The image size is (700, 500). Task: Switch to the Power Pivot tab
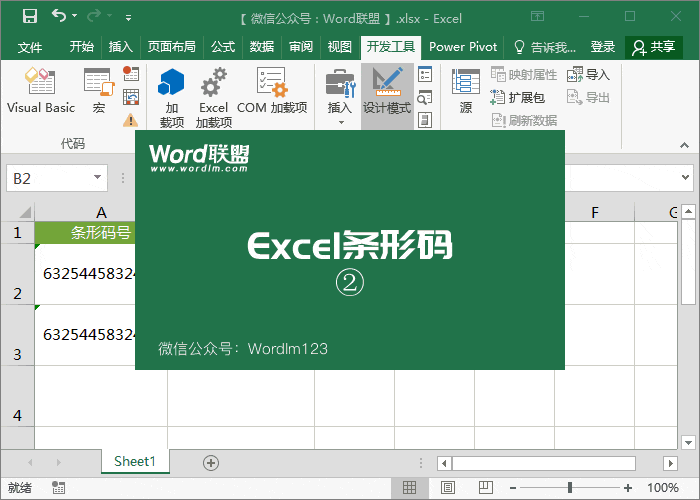(x=463, y=47)
